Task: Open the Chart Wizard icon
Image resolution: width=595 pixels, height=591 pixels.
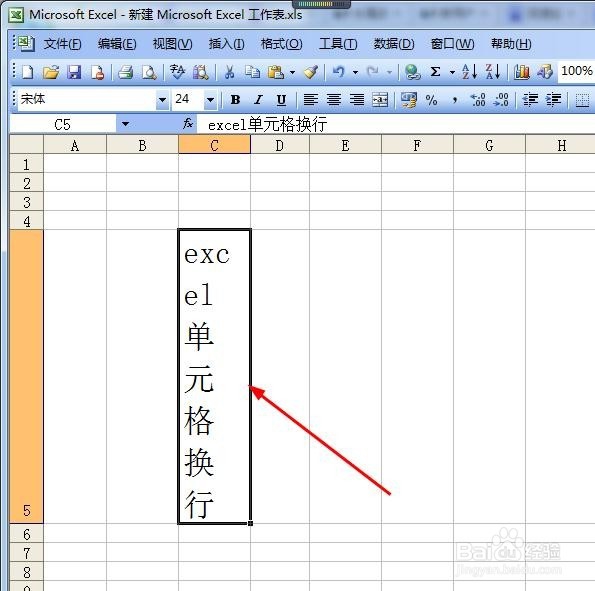Action: [522, 72]
